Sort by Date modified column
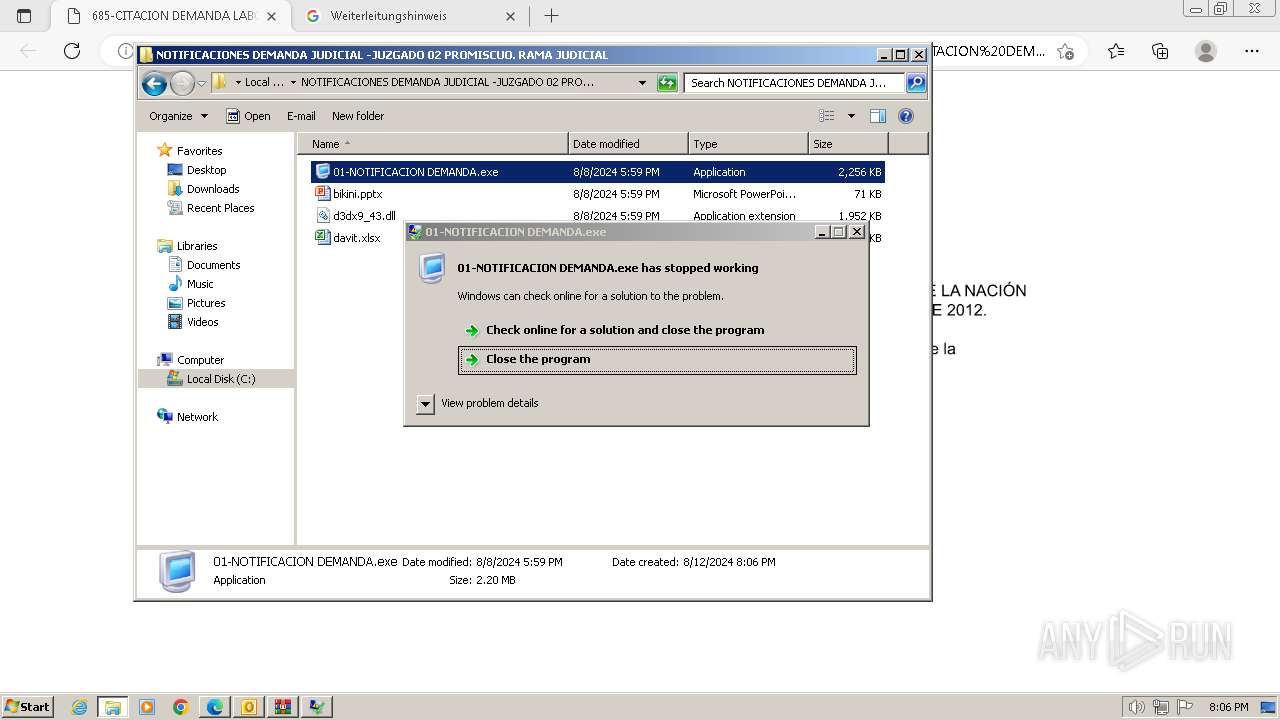The image size is (1280, 720). pyautogui.click(x=628, y=144)
